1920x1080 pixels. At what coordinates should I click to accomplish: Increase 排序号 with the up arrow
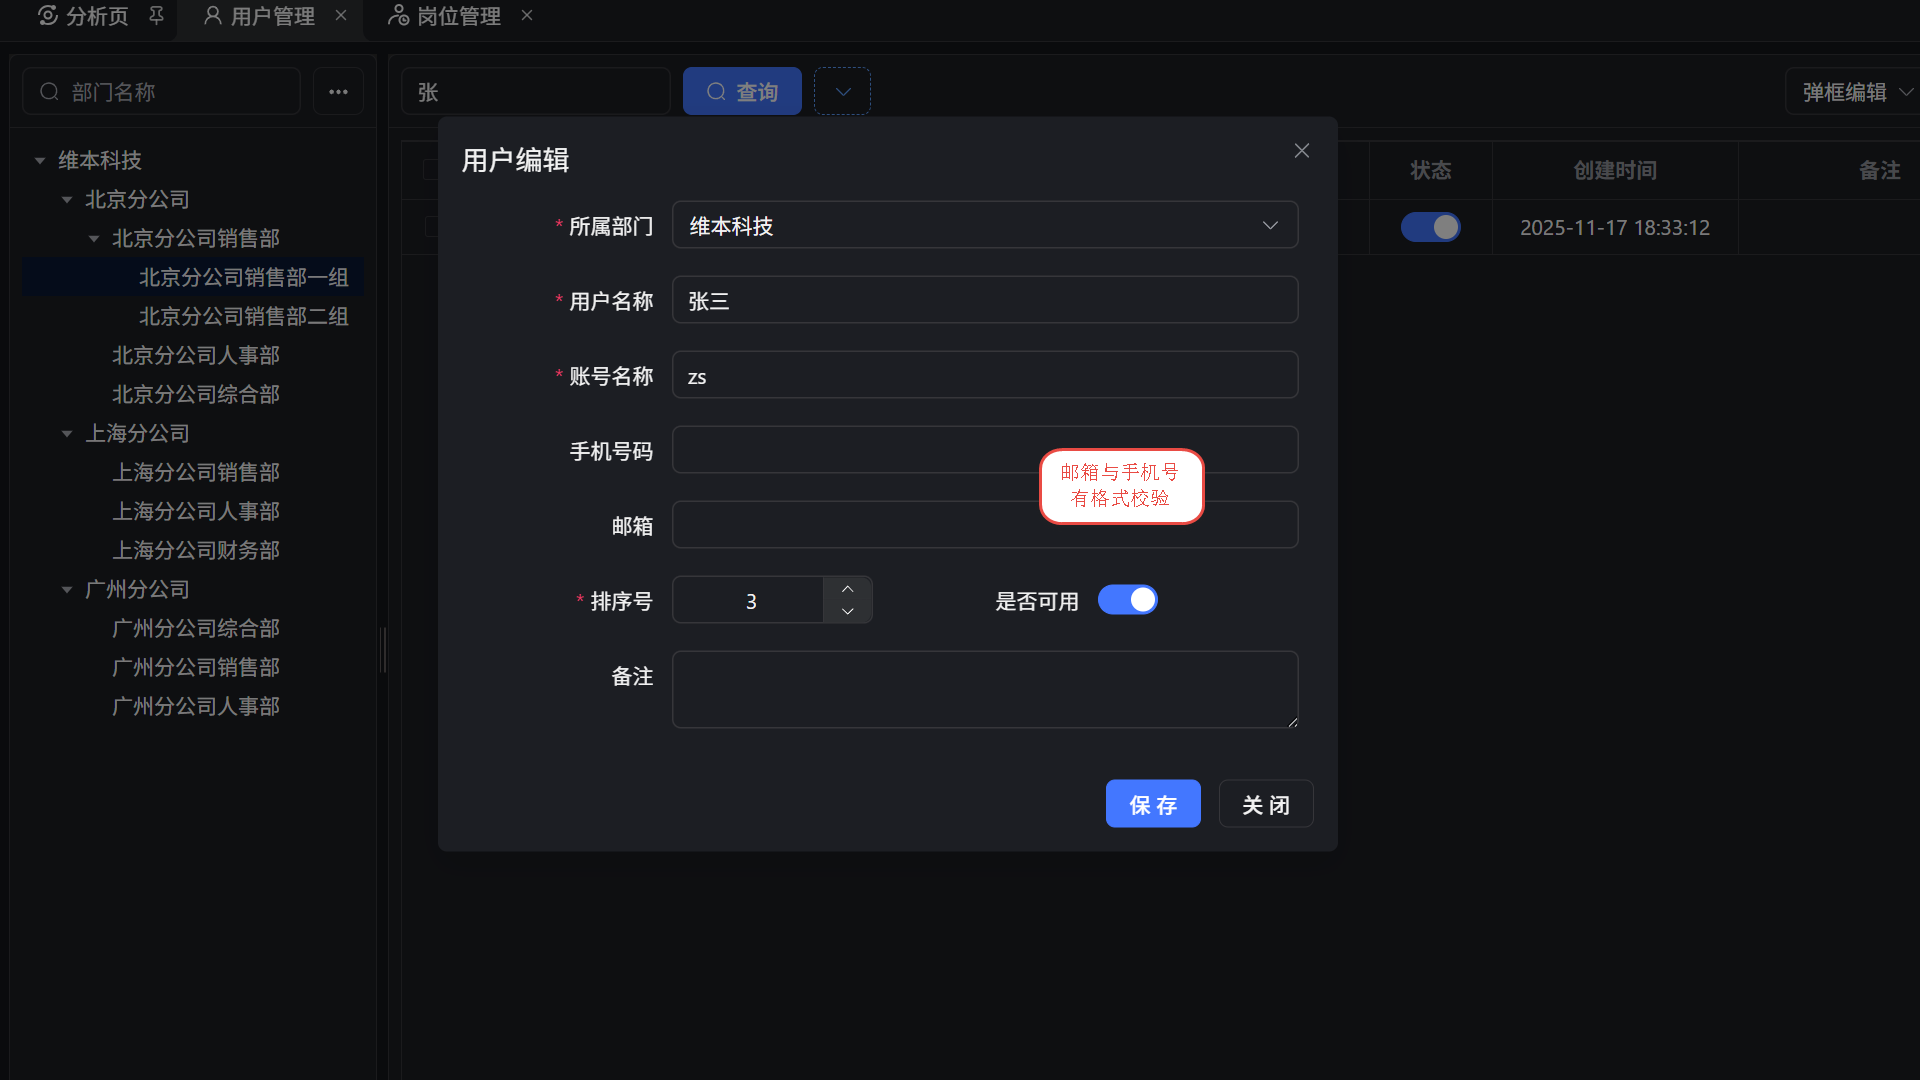(847, 589)
